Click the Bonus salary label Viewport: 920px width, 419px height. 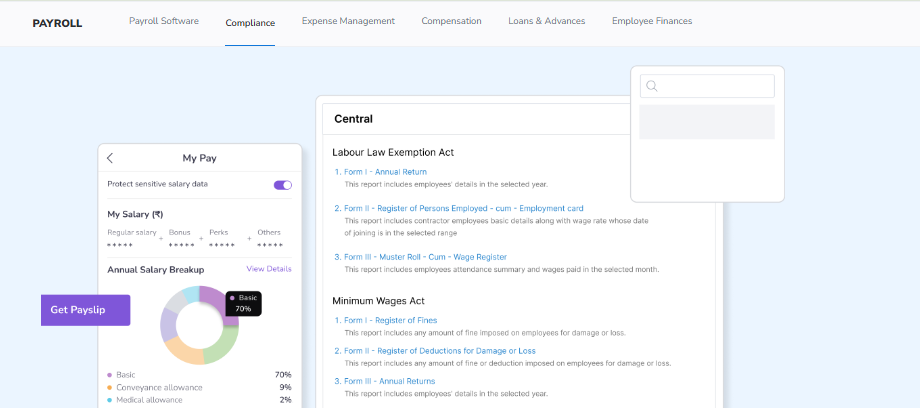pyautogui.click(x=180, y=232)
